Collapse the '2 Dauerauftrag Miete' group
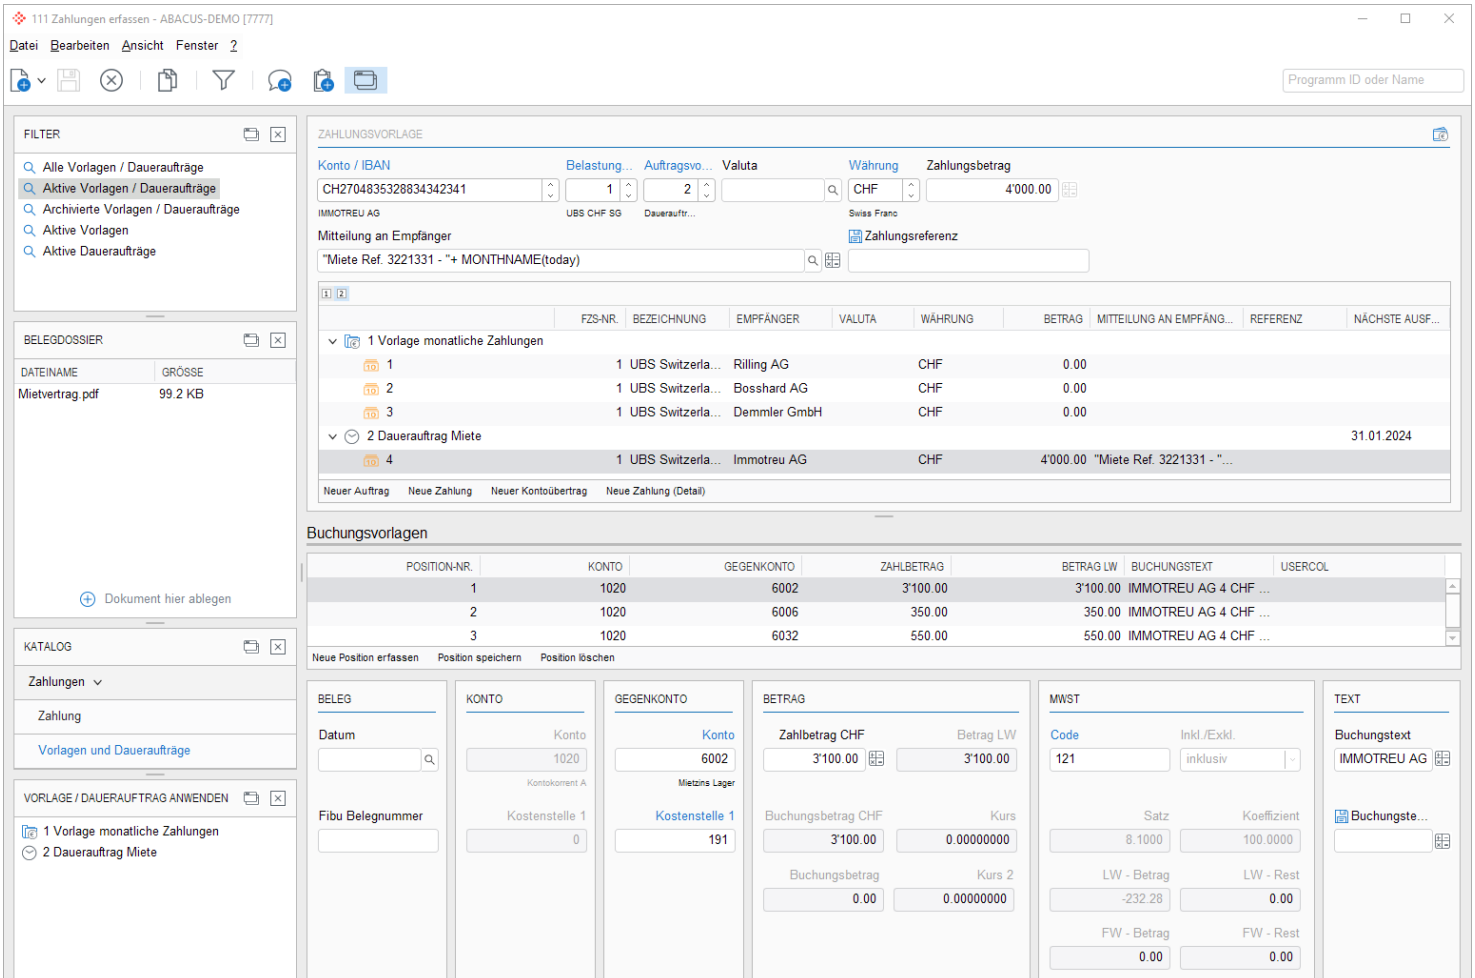The height and width of the screenshot is (978, 1475). pos(333,437)
